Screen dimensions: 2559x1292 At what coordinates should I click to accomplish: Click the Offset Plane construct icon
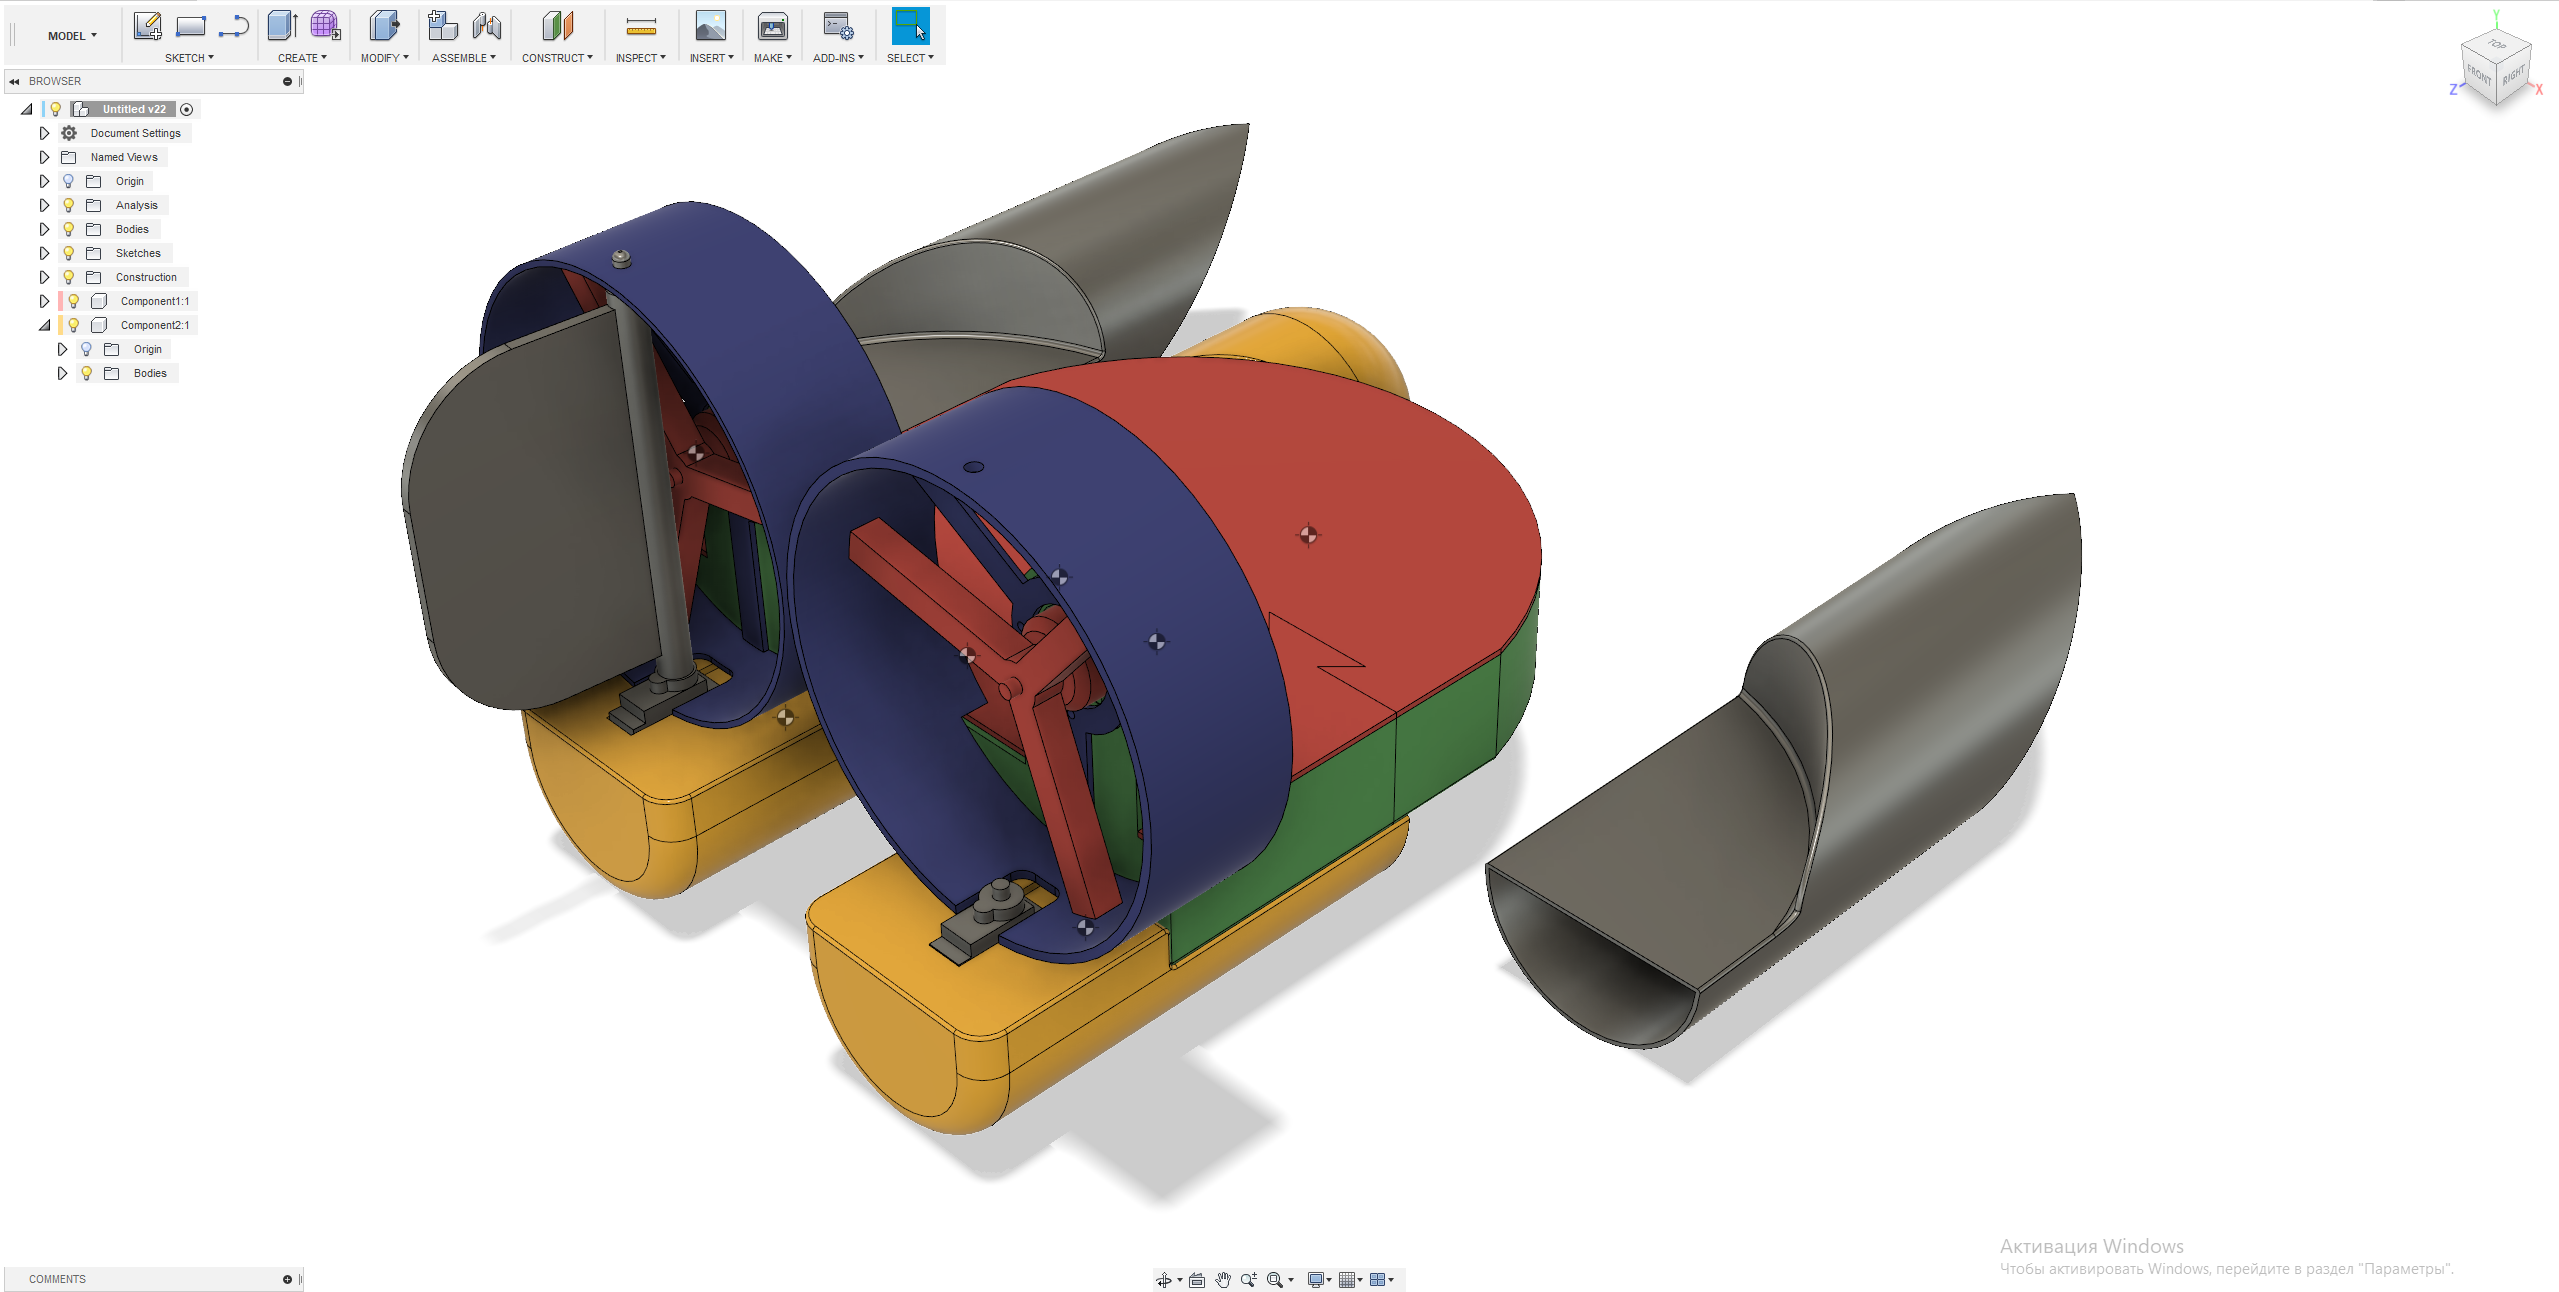pos(557,26)
